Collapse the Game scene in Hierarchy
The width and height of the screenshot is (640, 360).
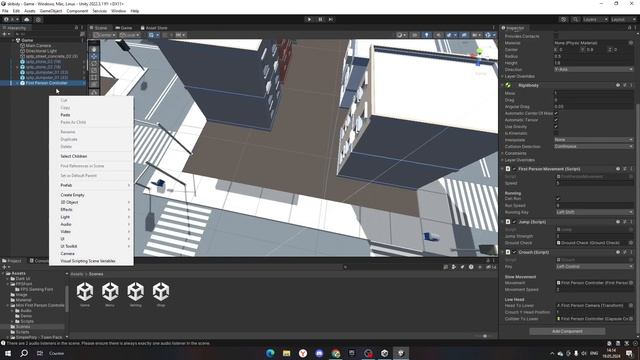[x=13, y=40]
